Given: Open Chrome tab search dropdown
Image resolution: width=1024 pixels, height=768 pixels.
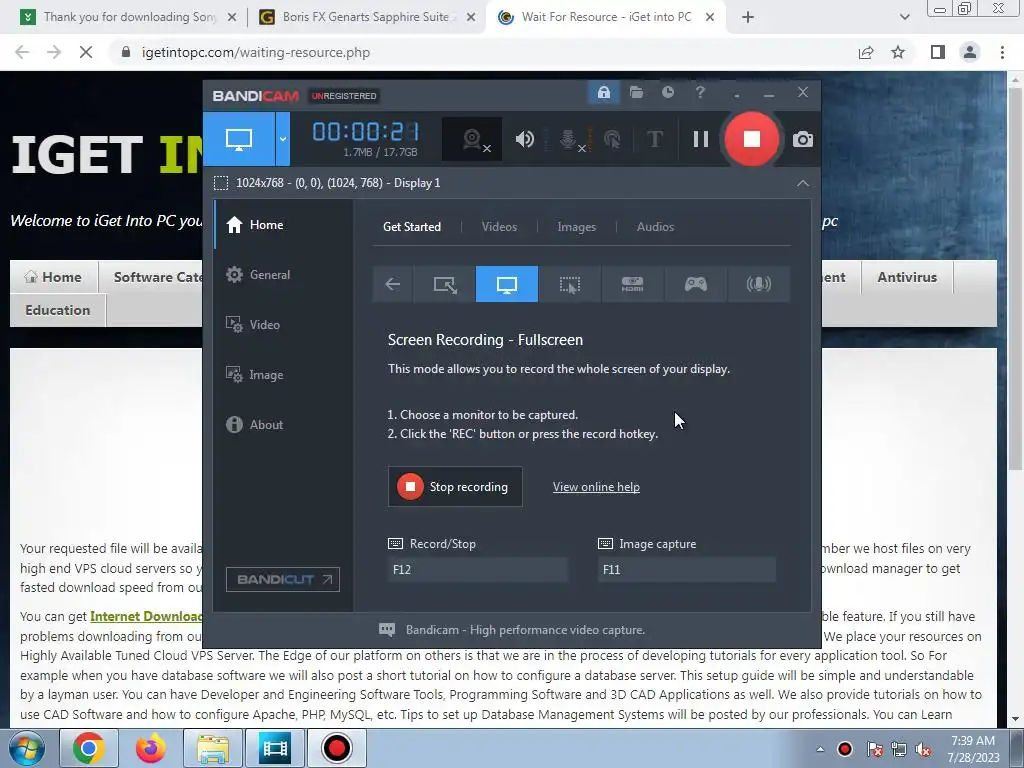Looking at the screenshot, I should 904,18.
